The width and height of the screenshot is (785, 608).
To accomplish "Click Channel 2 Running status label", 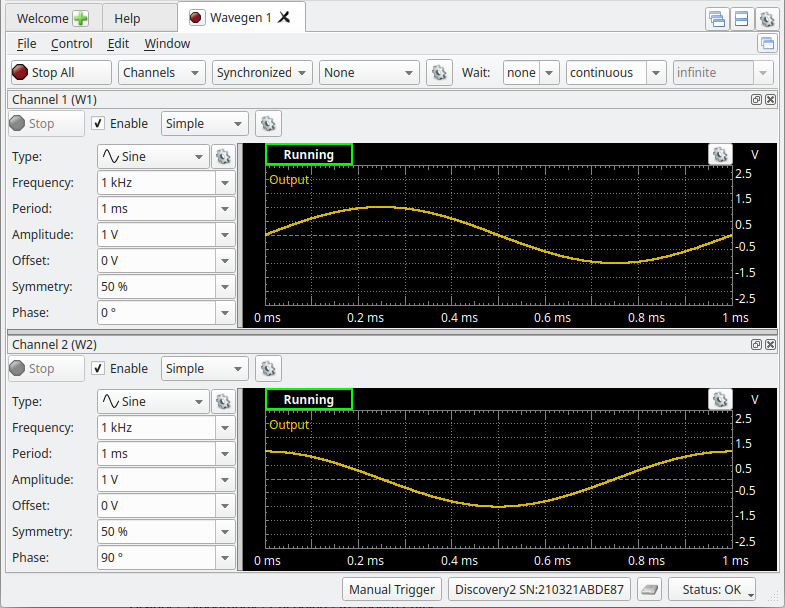I will 309,400.
